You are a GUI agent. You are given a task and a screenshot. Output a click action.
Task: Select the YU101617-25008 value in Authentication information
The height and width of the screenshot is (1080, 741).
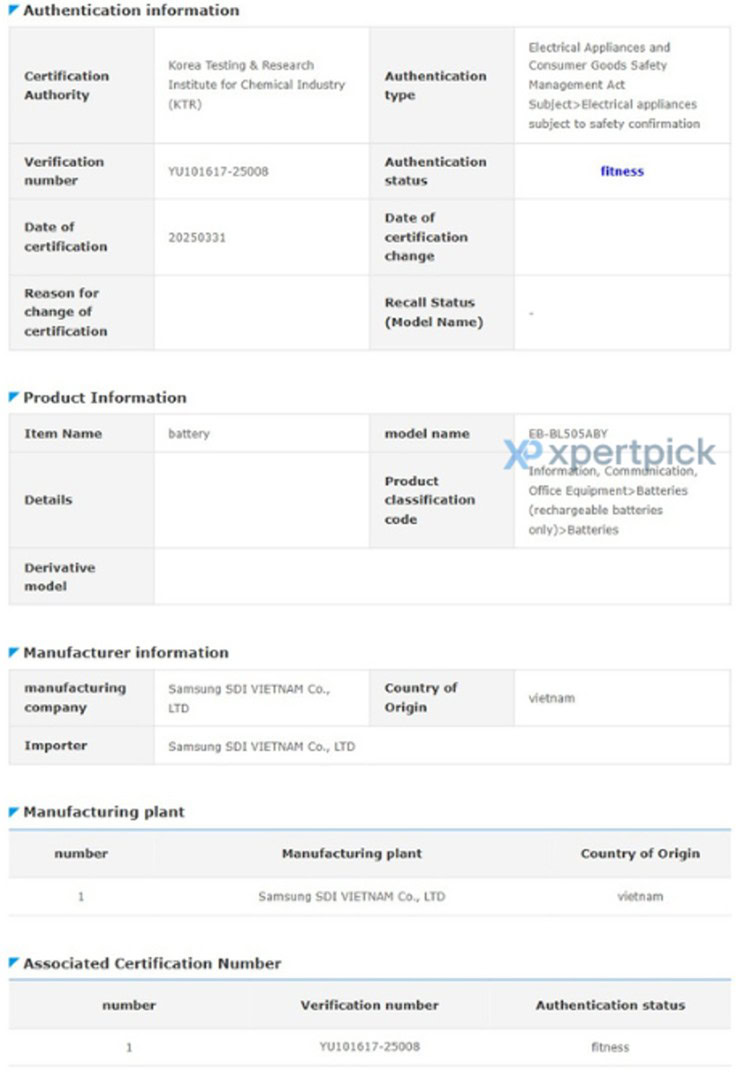click(218, 171)
